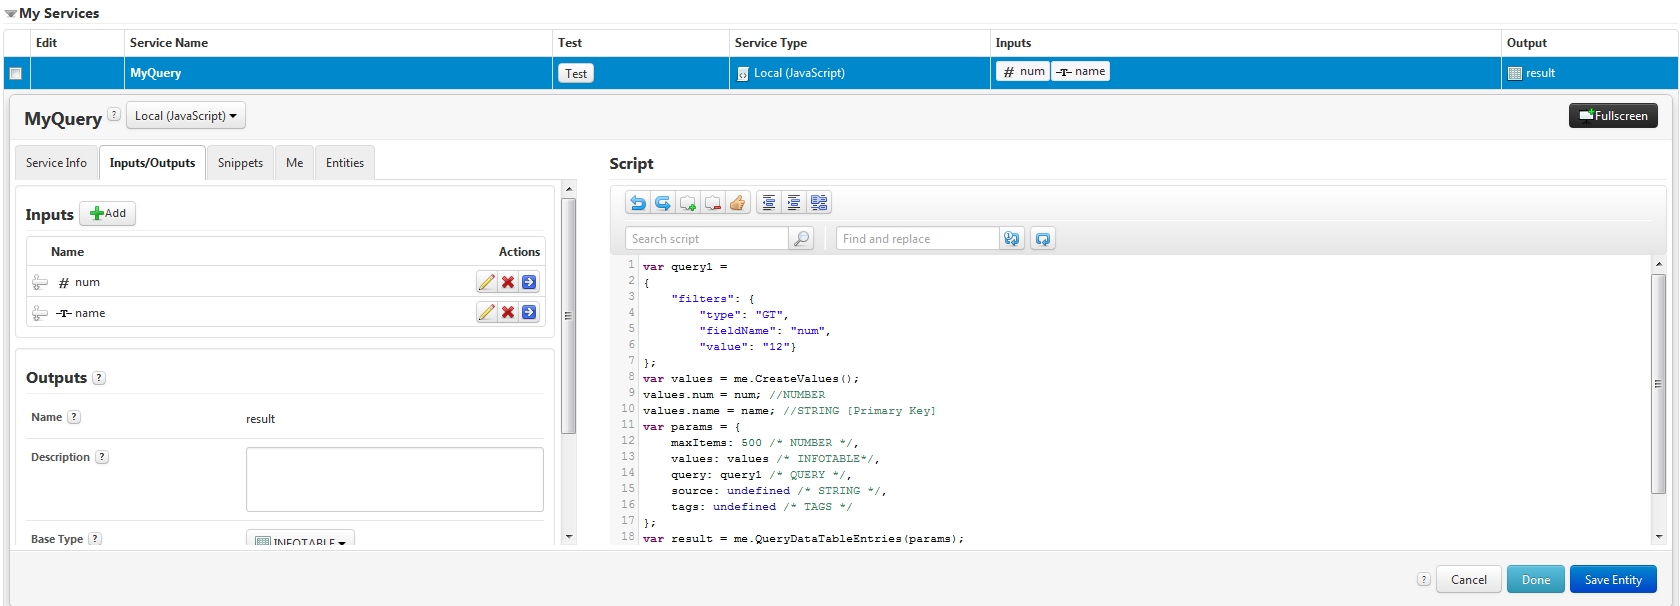The height and width of the screenshot is (606, 1680).
Task: Focus the Search script field
Action: click(x=707, y=239)
